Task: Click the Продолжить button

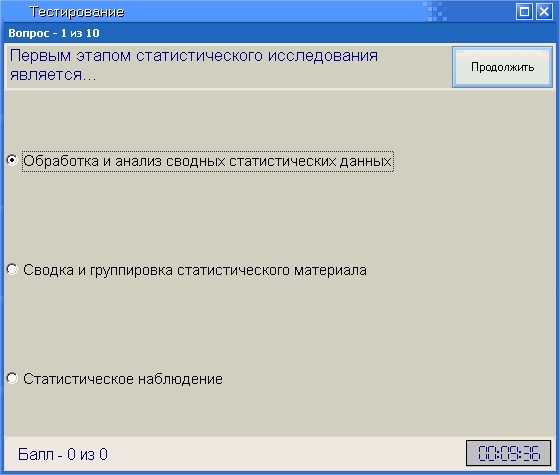Action: (502, 67)
